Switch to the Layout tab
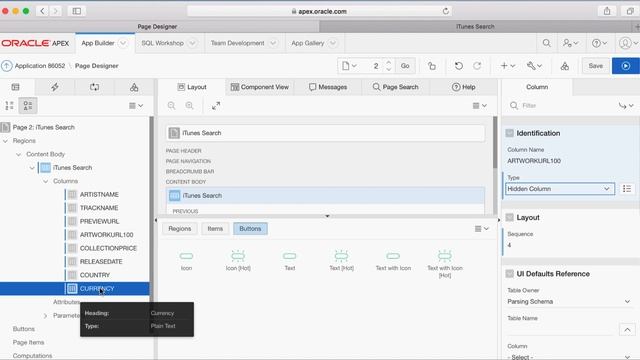640x360 pixels. tap(192, 87)
